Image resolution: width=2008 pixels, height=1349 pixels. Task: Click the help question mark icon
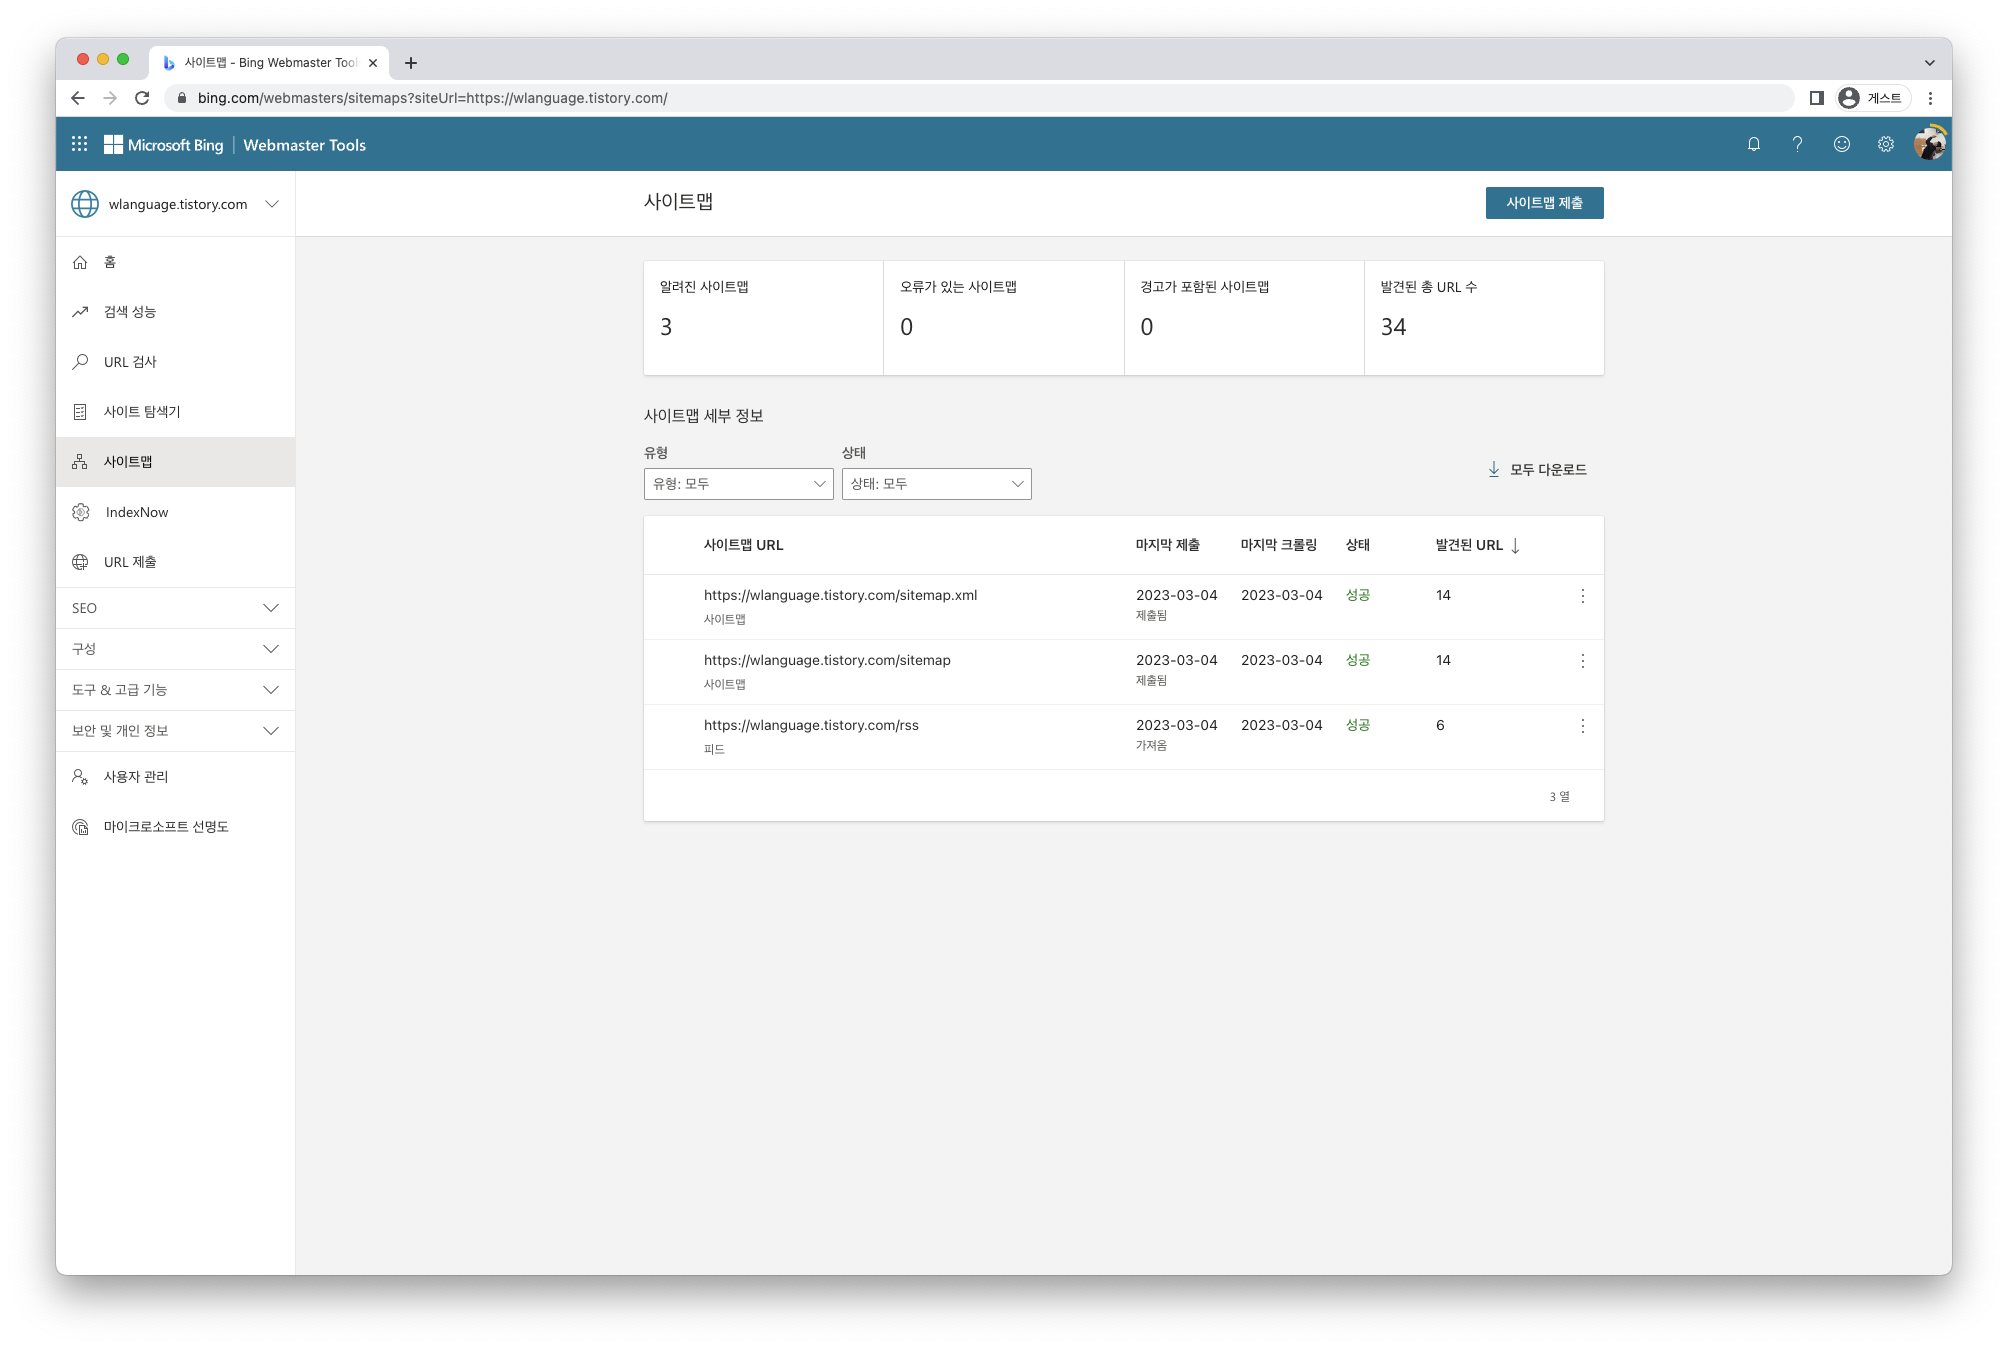point(1797,144)
